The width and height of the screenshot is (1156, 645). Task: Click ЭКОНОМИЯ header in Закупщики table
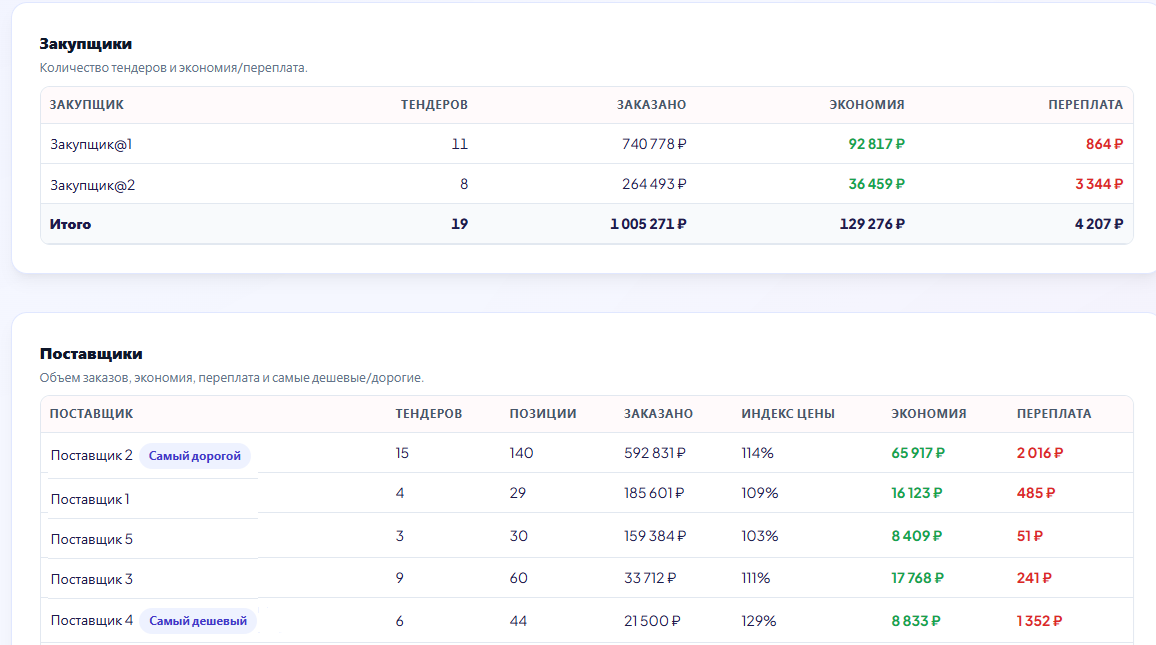866,105
